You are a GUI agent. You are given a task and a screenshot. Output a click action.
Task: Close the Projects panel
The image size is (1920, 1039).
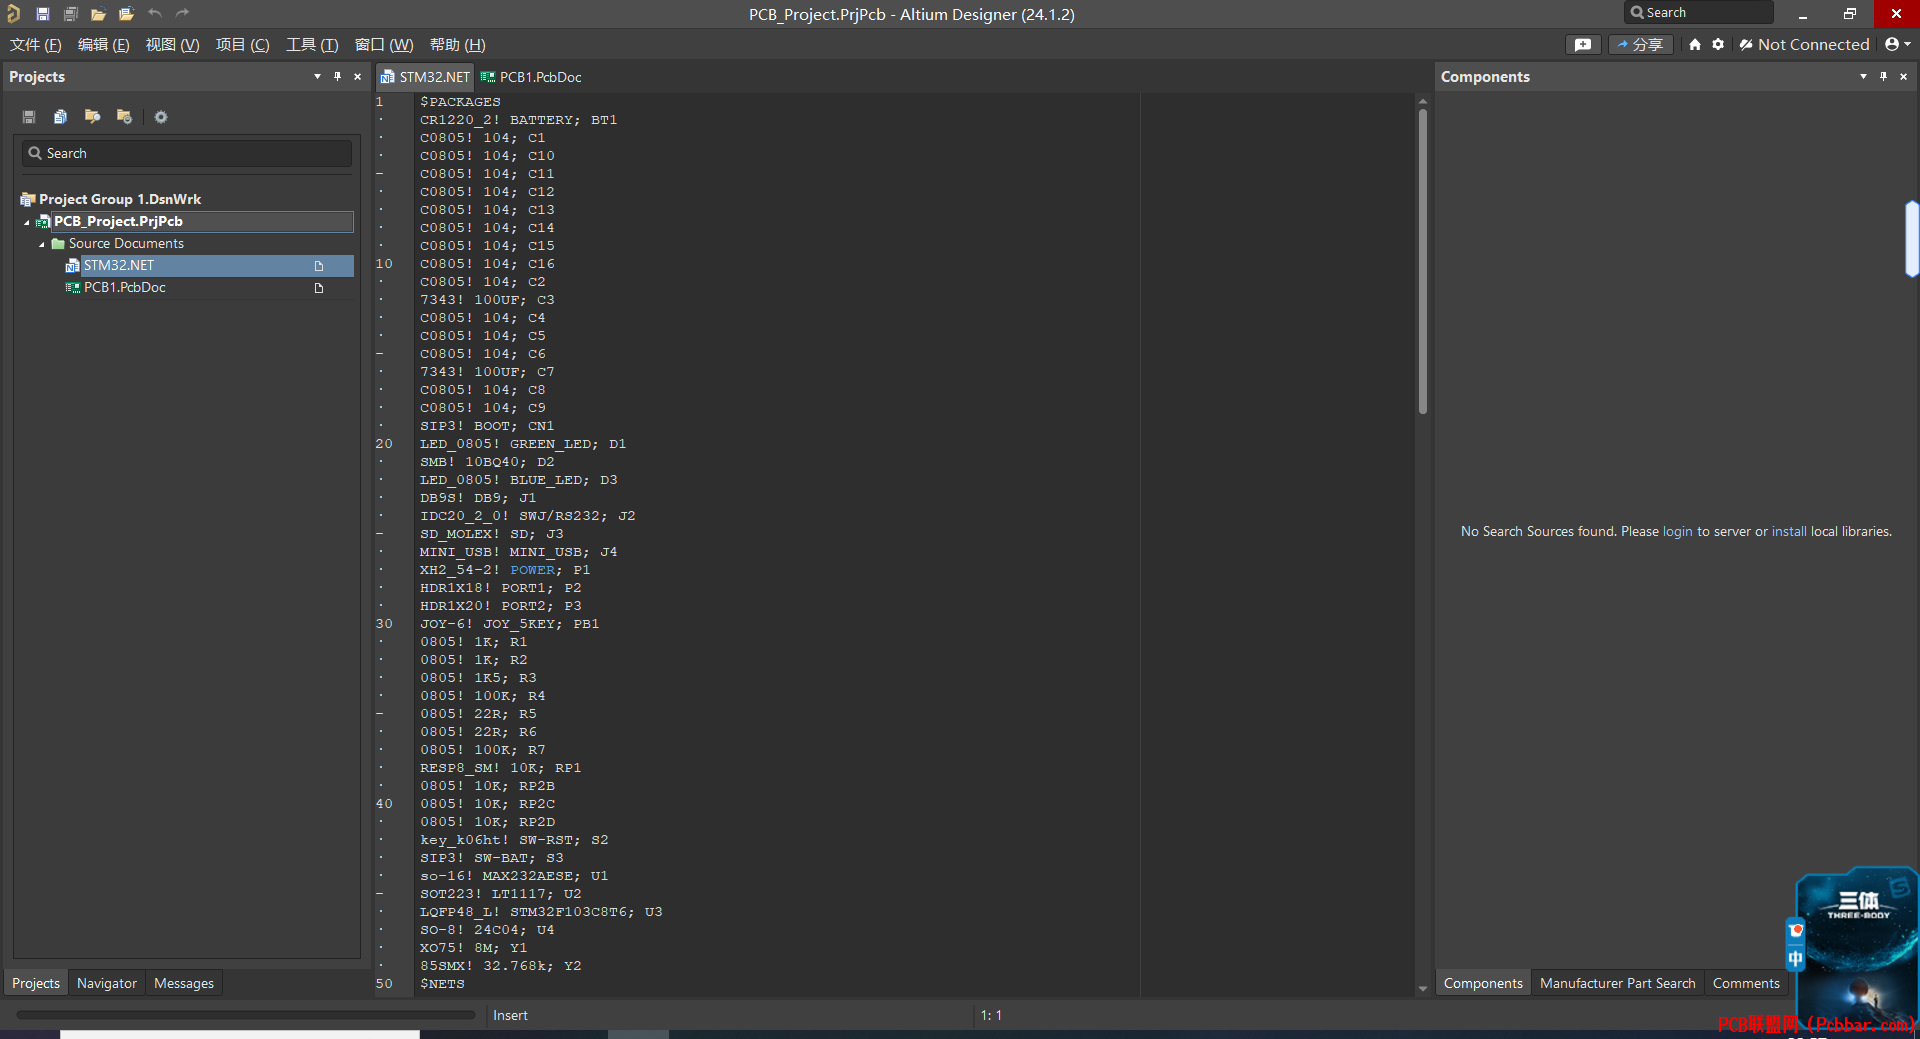point(358,77)
